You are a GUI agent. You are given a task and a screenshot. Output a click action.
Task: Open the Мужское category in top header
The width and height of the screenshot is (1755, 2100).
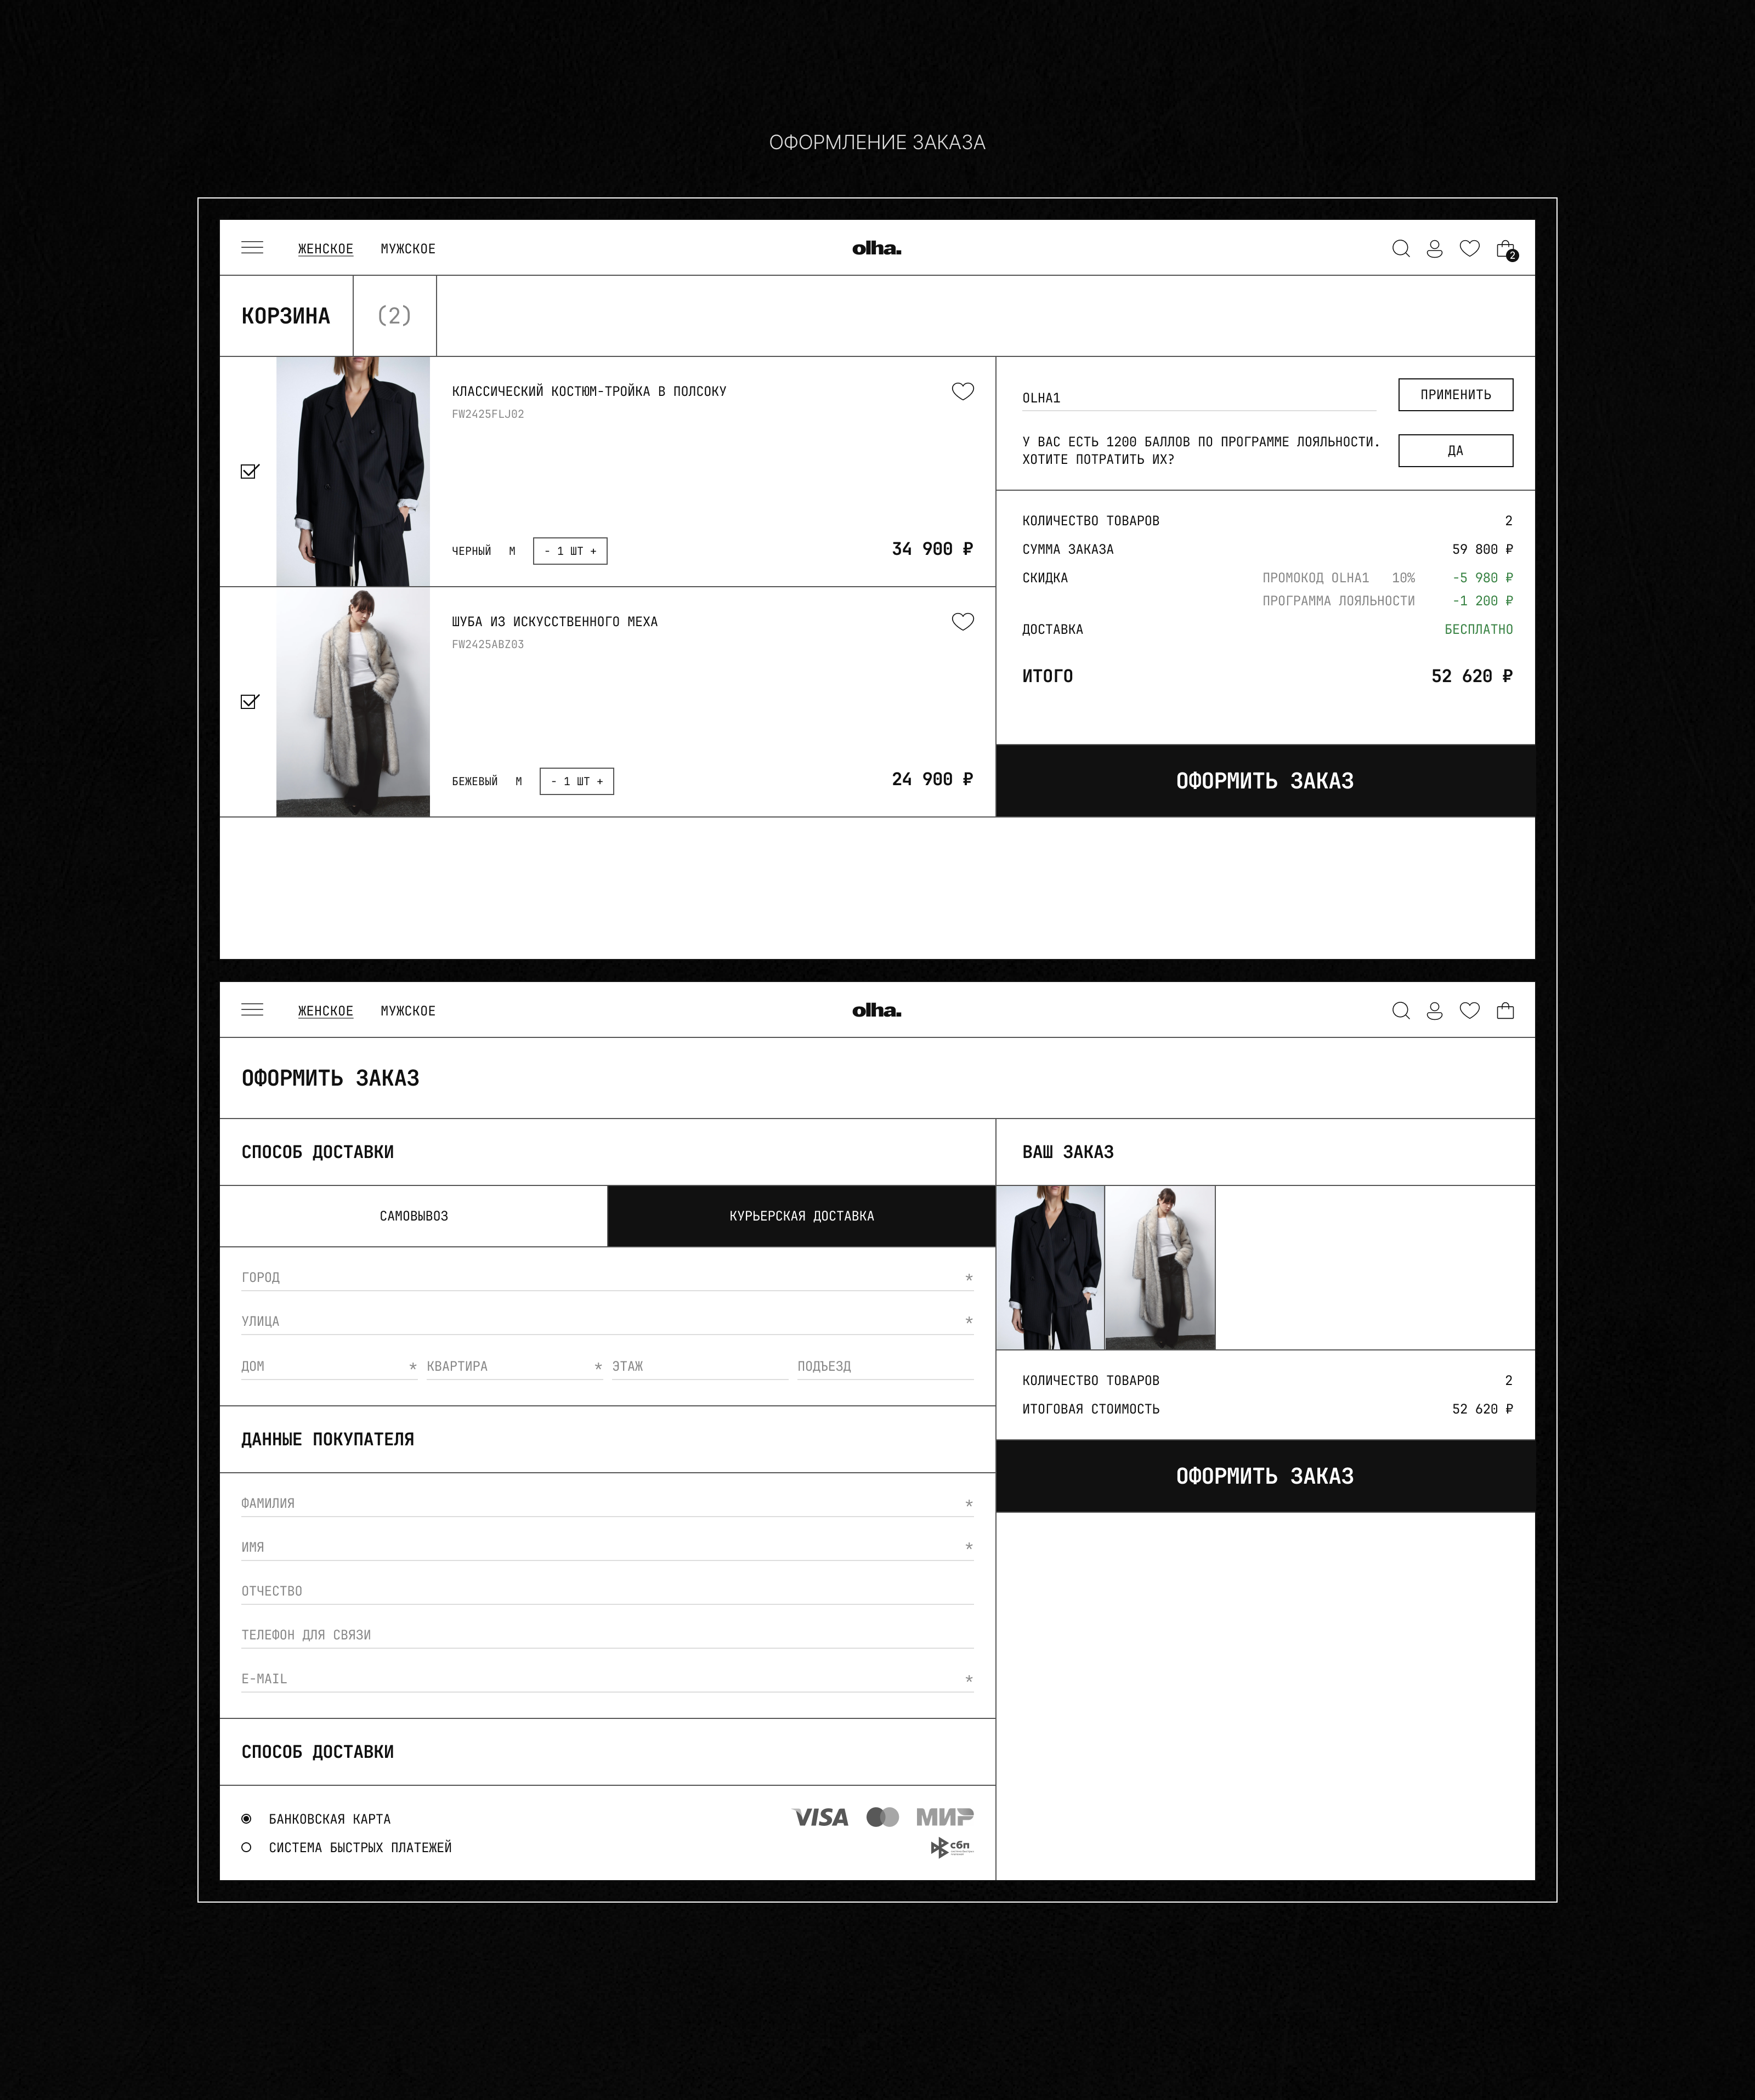(408, 249)
